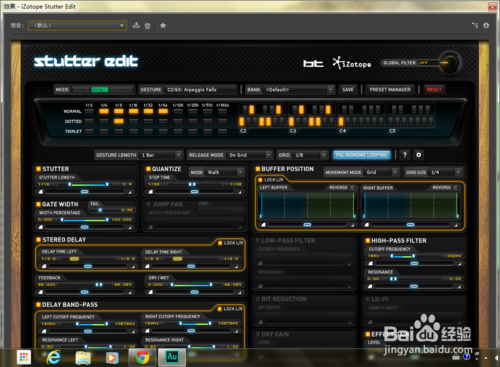Click the iZotope logo
Screen dimensions: 500x367
coord(352,63)
